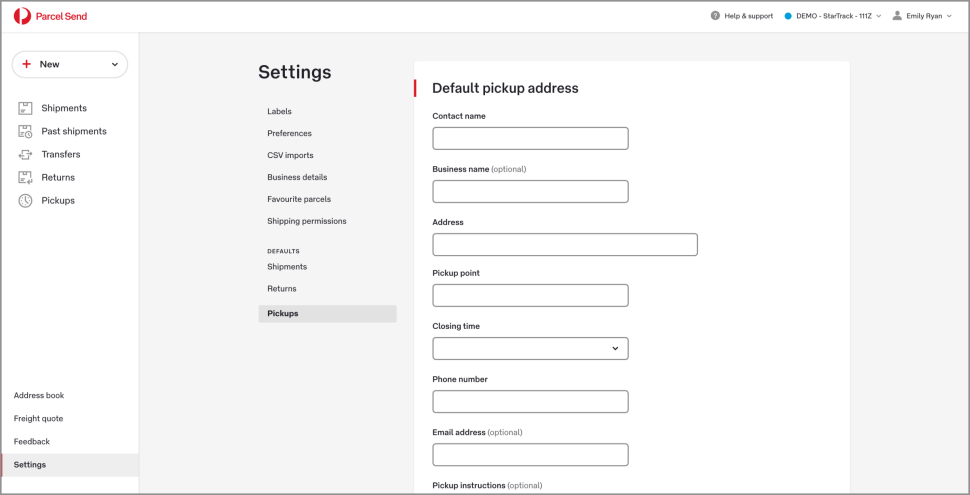Select Favourite parcels in settings menu
Image resolution: width=970 pixels, height=495 pixels.
(x=299, y=199)
